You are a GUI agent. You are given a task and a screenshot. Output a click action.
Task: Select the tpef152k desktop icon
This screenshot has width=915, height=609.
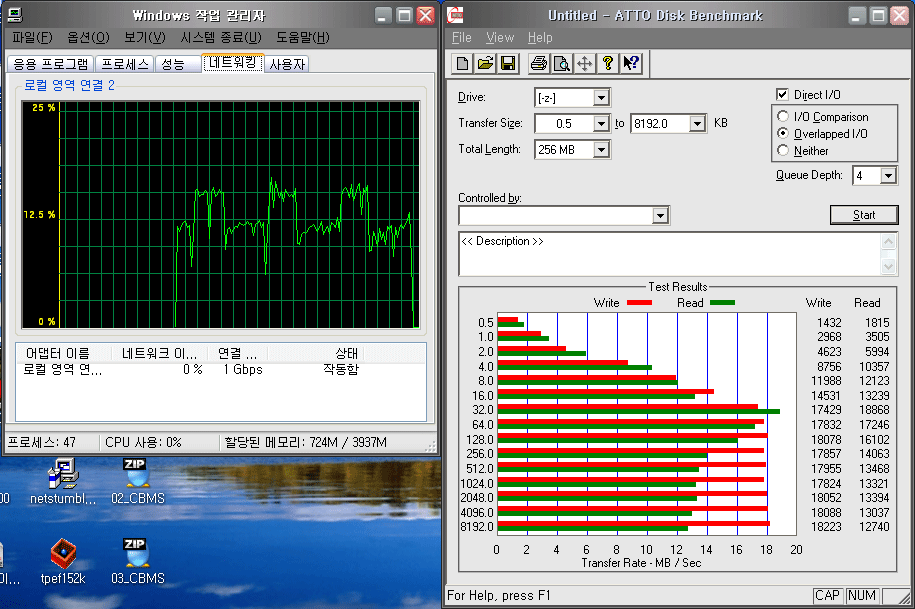pos(63,562)
